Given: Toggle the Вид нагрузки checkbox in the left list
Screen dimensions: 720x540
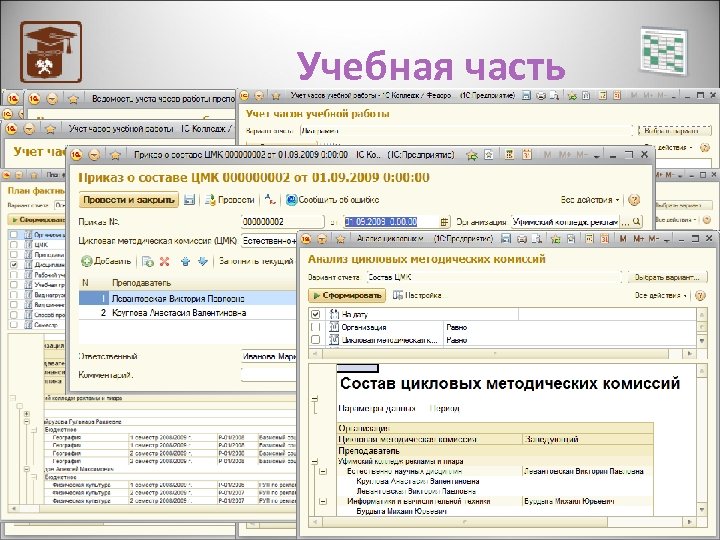Looking at the screenshot, I should 14,294.
